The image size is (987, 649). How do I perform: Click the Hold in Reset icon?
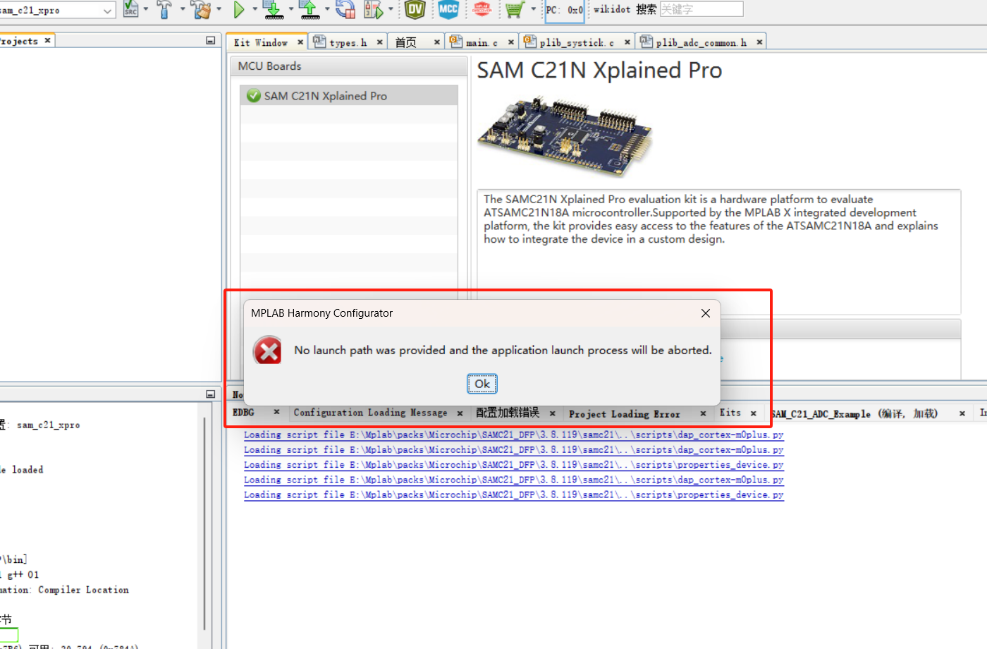click(346, 9)
